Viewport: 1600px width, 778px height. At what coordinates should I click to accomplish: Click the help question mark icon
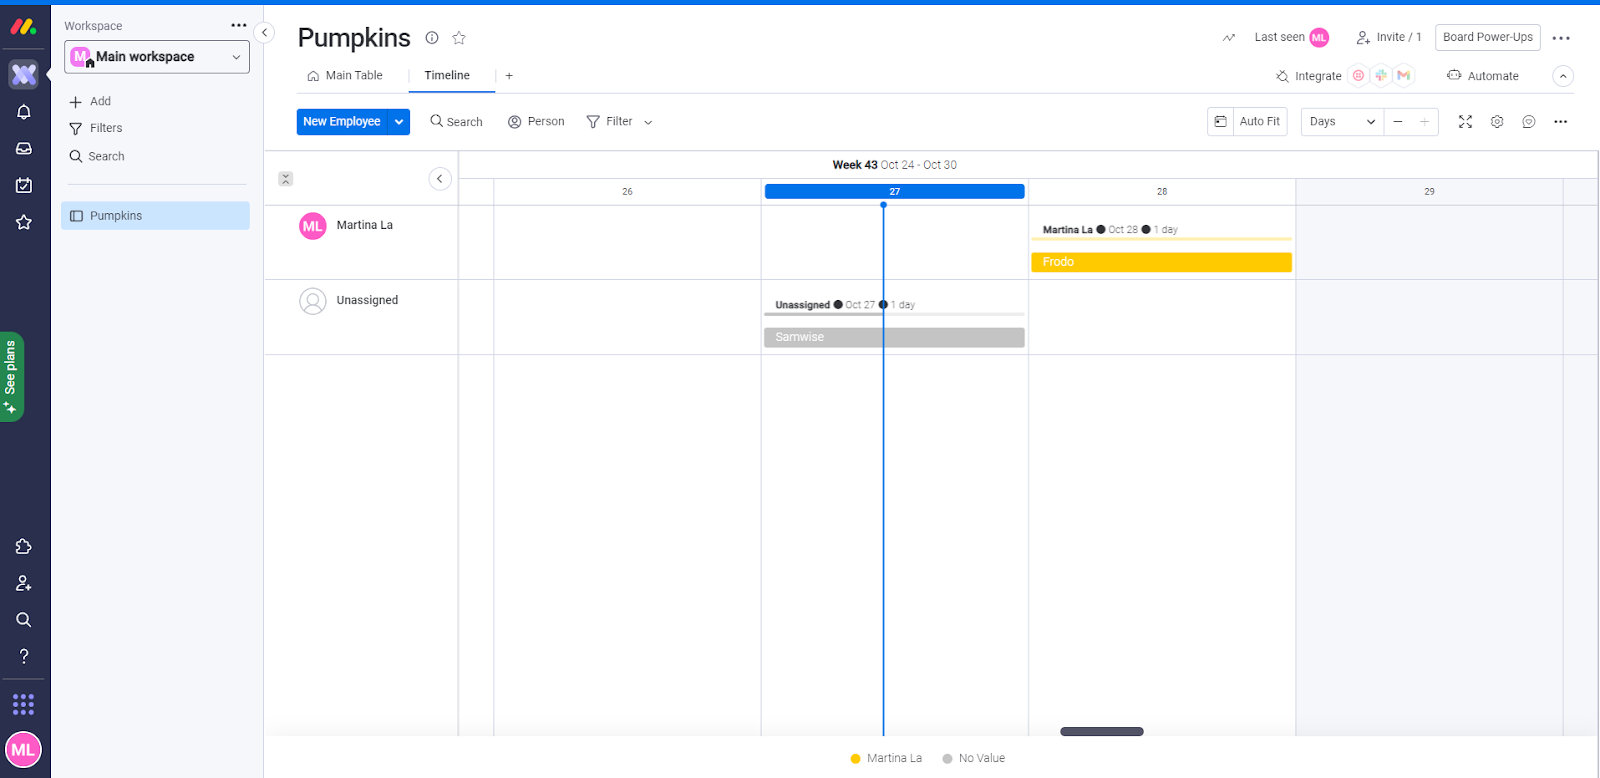click(24, 656)
